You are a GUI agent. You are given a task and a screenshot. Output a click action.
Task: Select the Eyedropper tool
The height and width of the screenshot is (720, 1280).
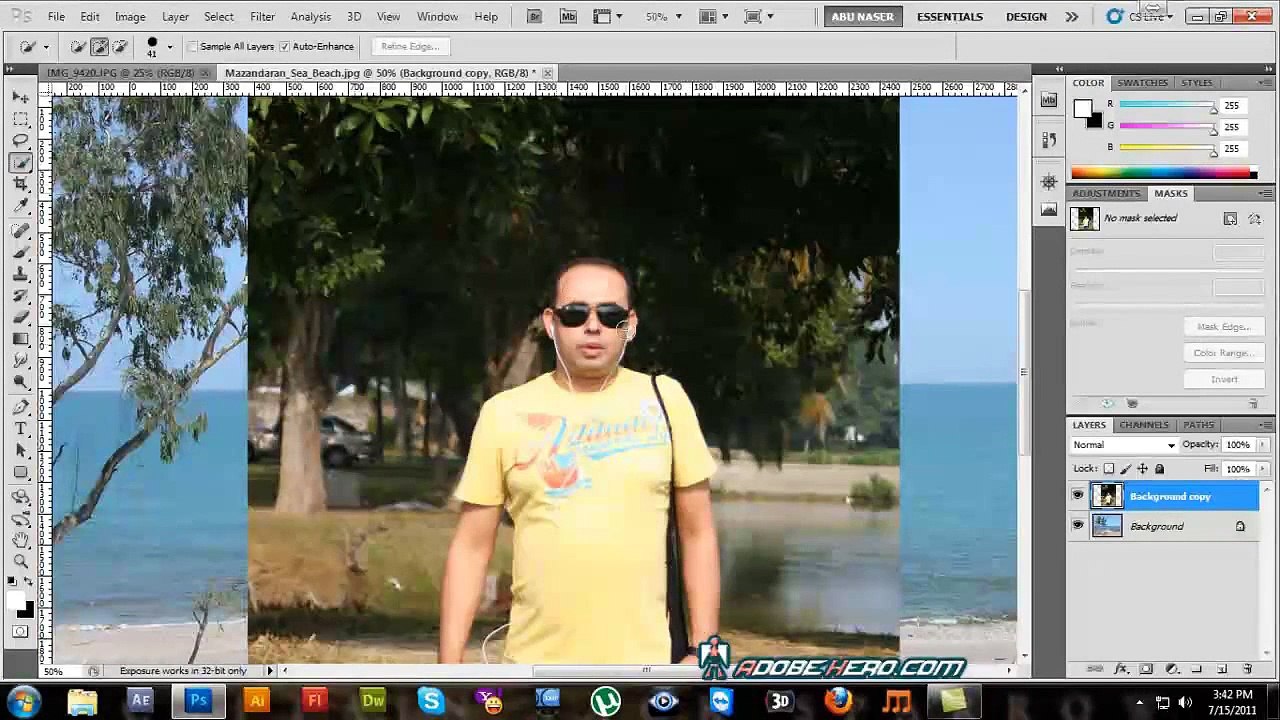(x=21, y=206)
